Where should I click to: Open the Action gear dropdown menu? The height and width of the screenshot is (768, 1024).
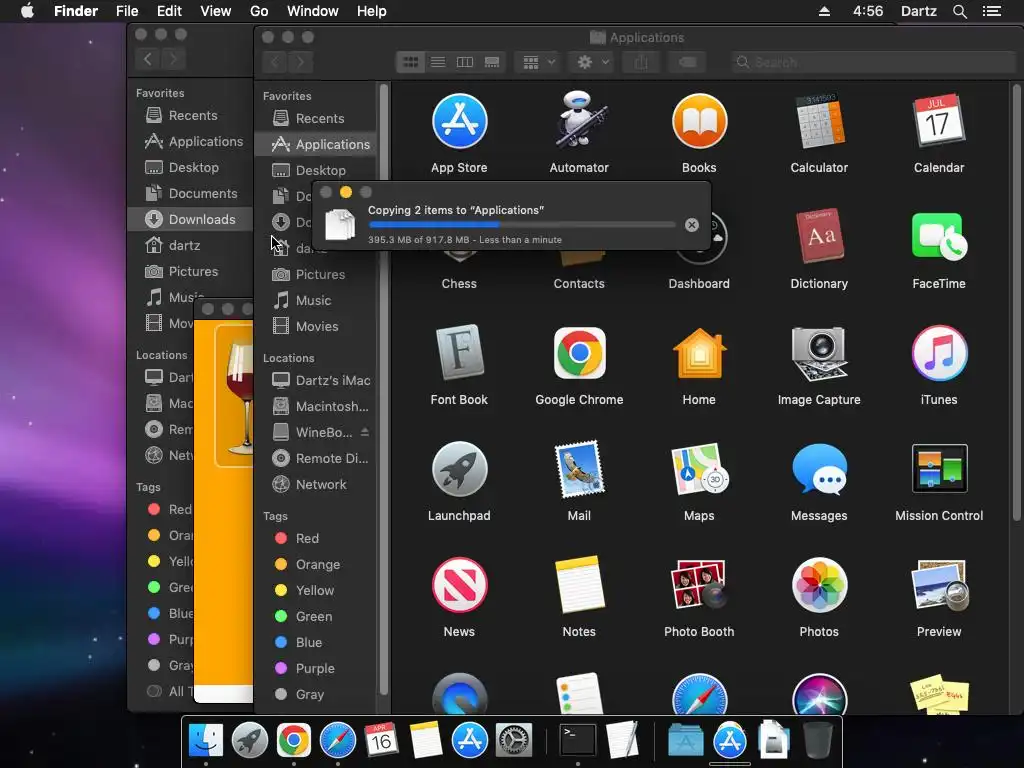point(592,62)
